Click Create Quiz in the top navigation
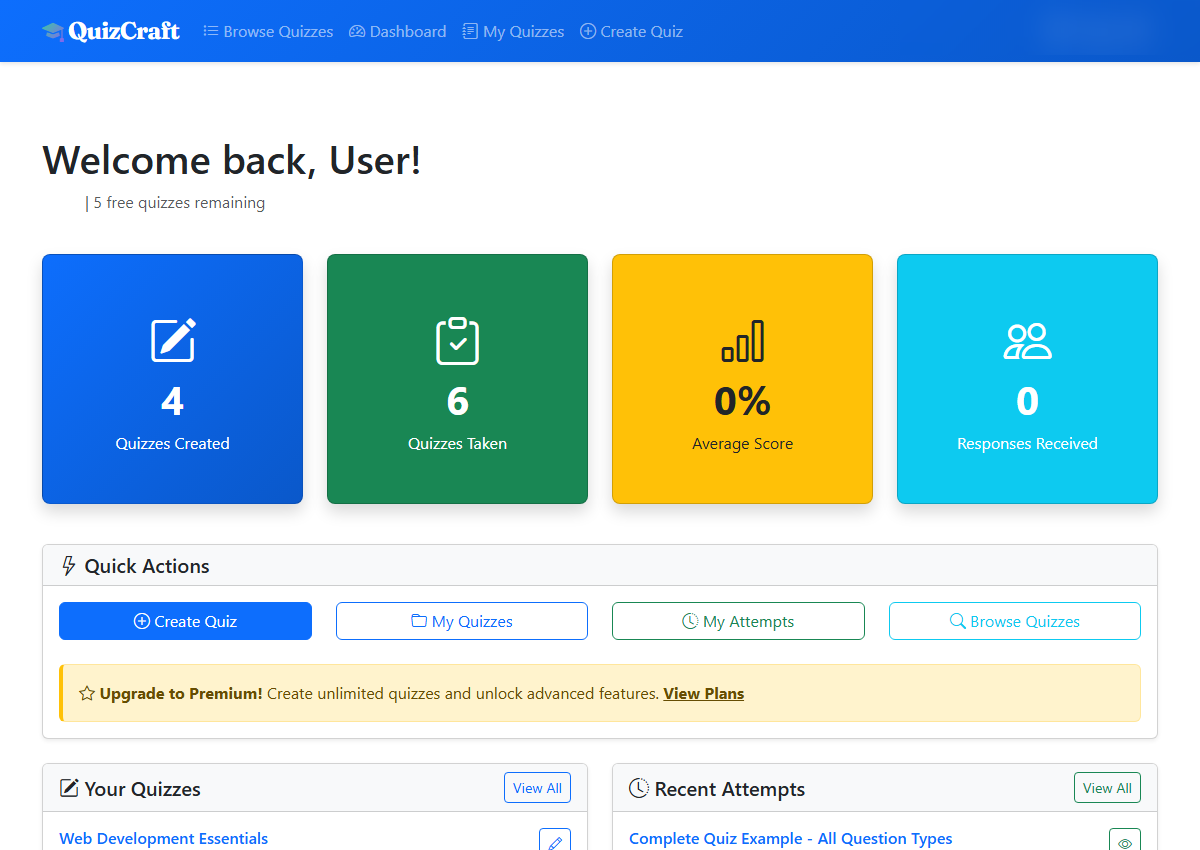 pos(631,31)
